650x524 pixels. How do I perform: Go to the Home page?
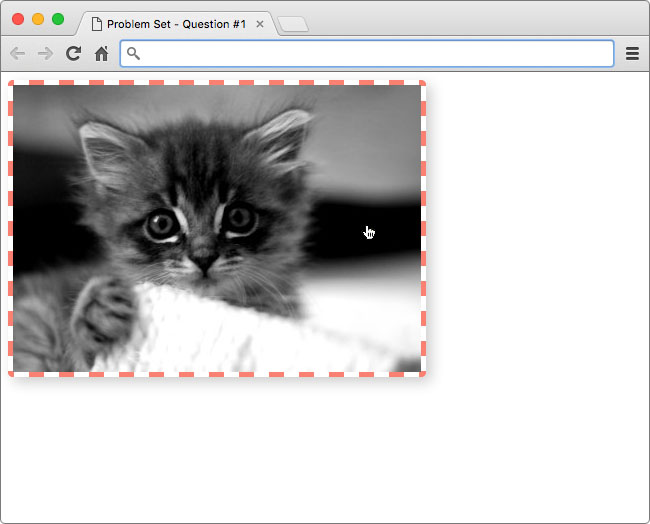[x=101, y=54]
